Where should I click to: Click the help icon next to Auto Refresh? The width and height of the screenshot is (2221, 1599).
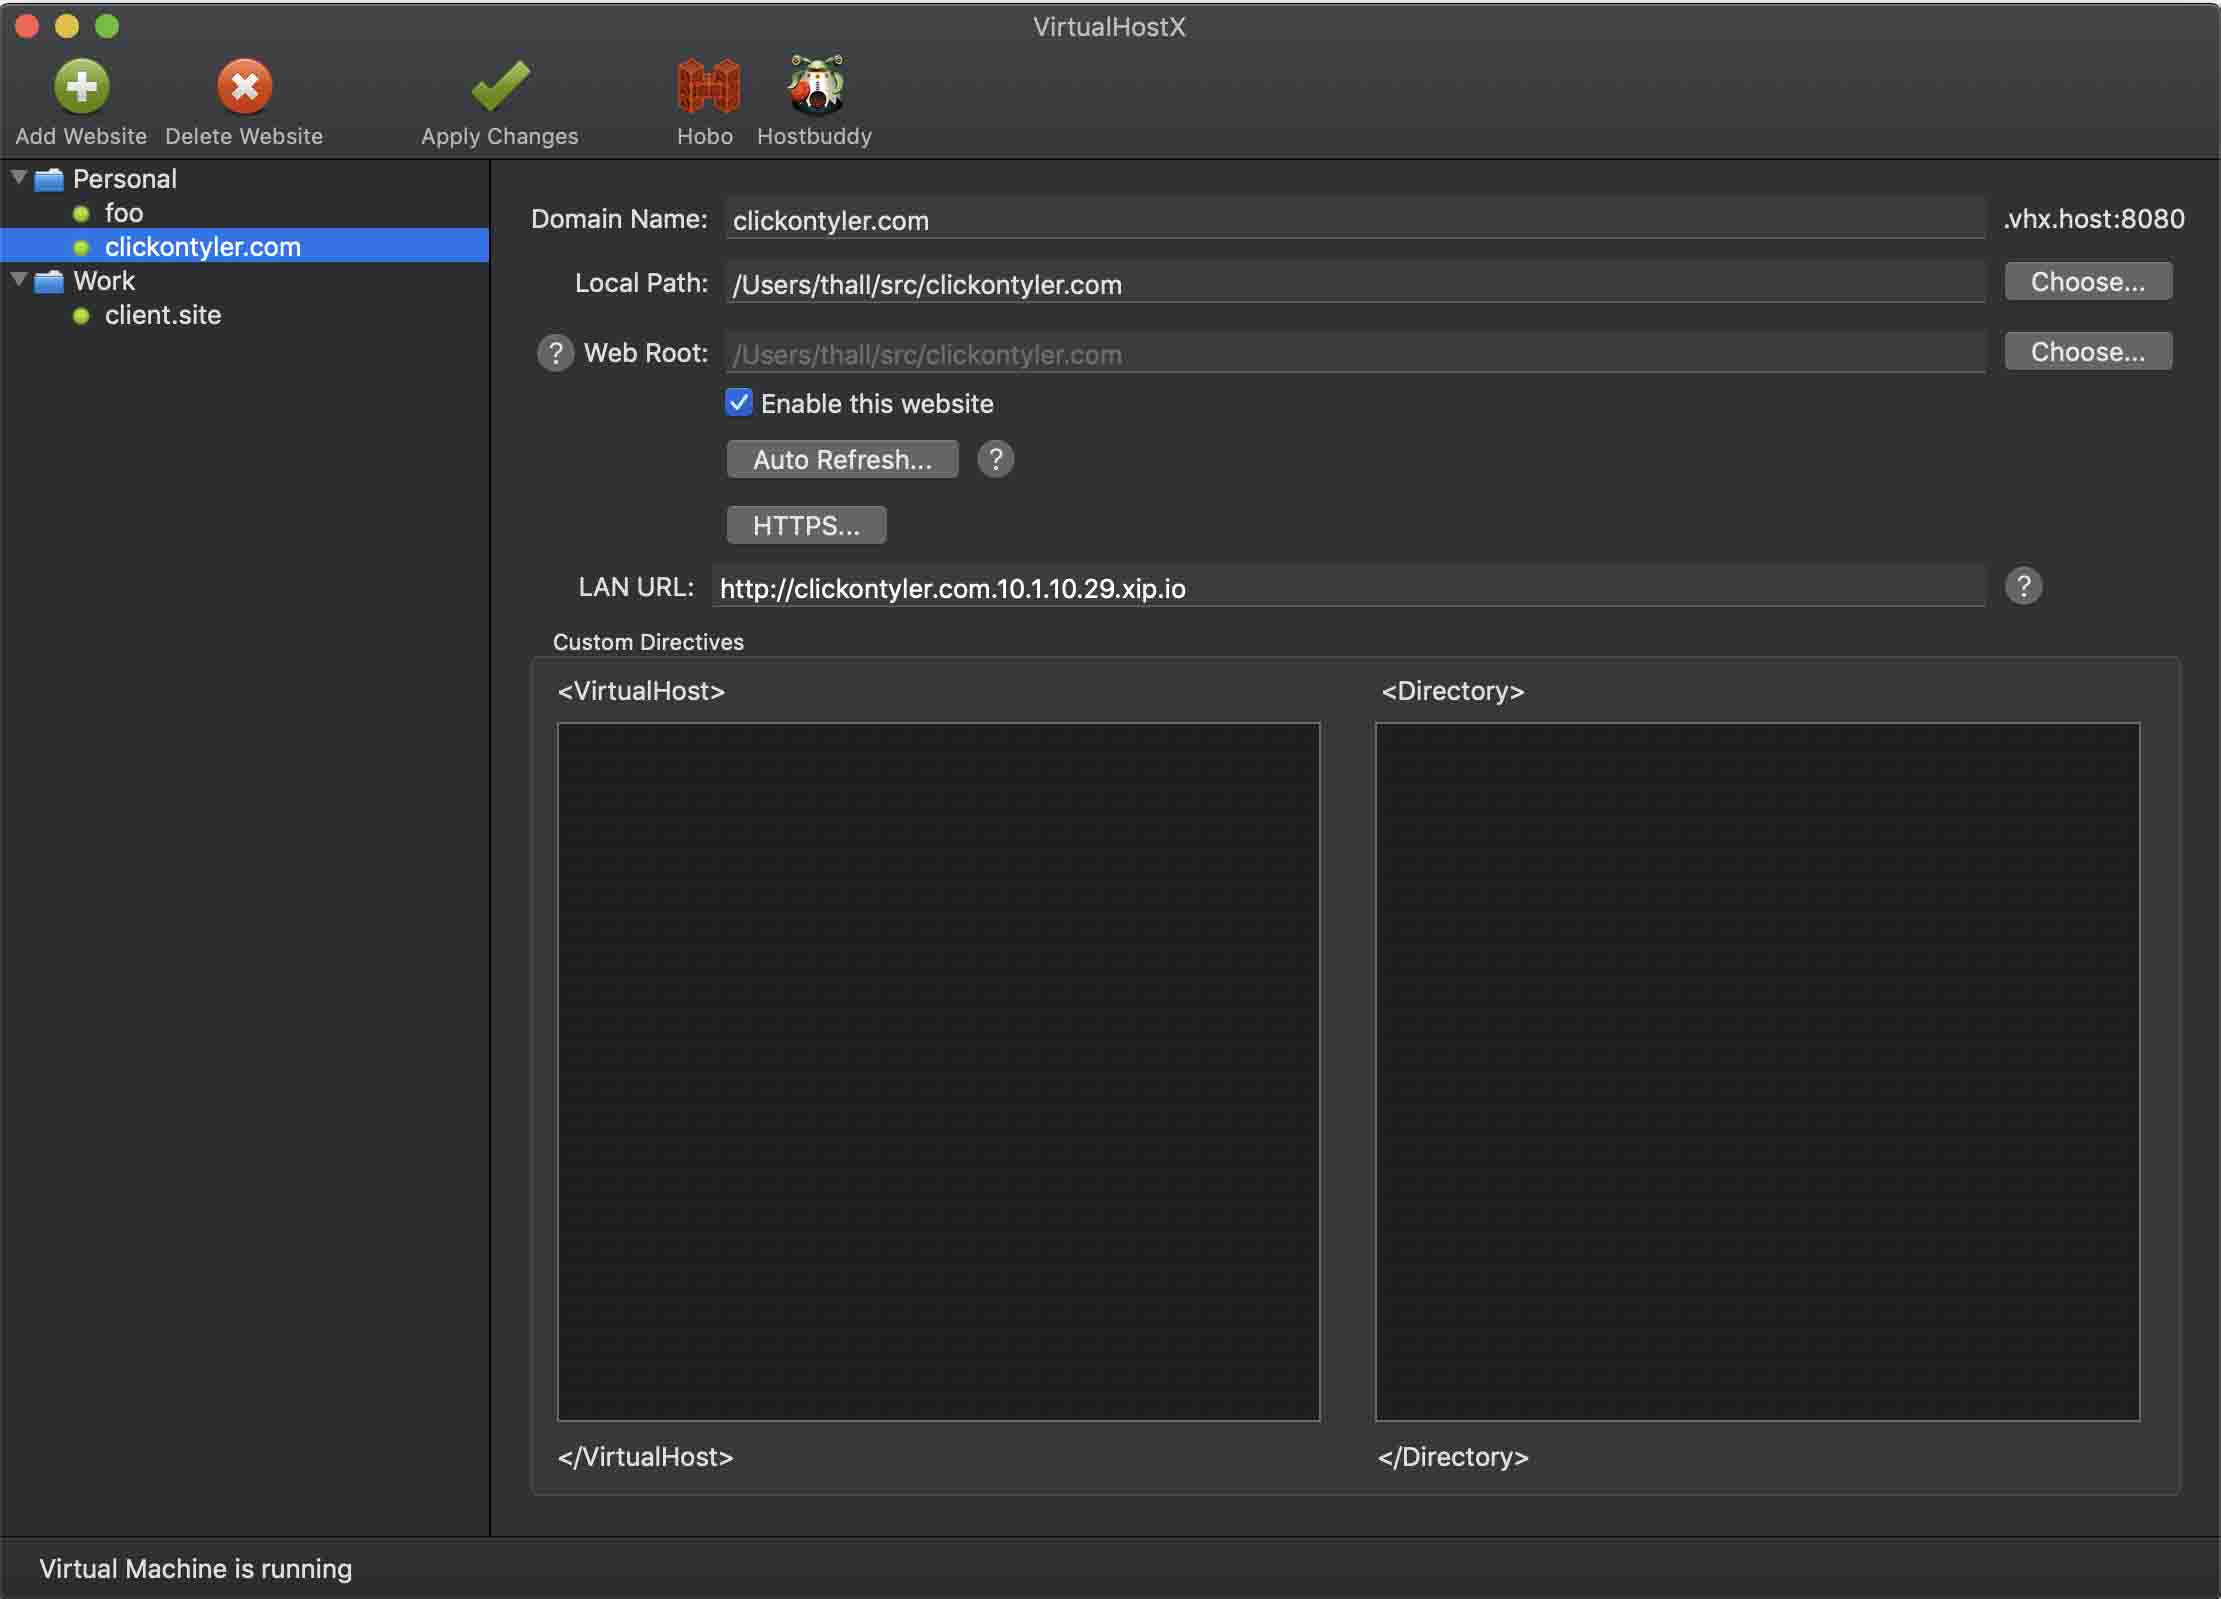point(995,459)
